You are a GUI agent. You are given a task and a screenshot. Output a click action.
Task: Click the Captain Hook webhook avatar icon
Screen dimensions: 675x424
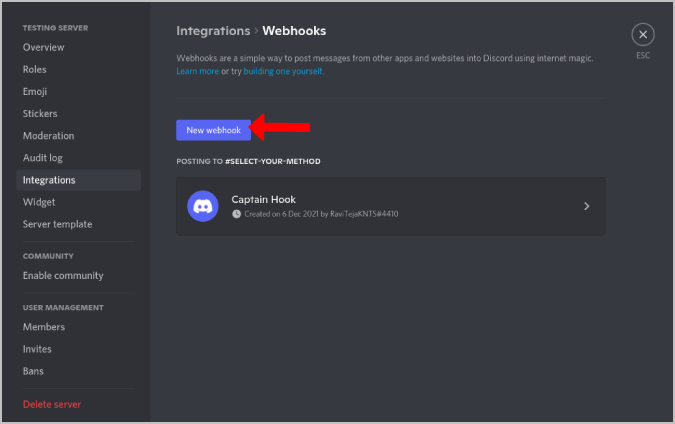tap(203, 206)
